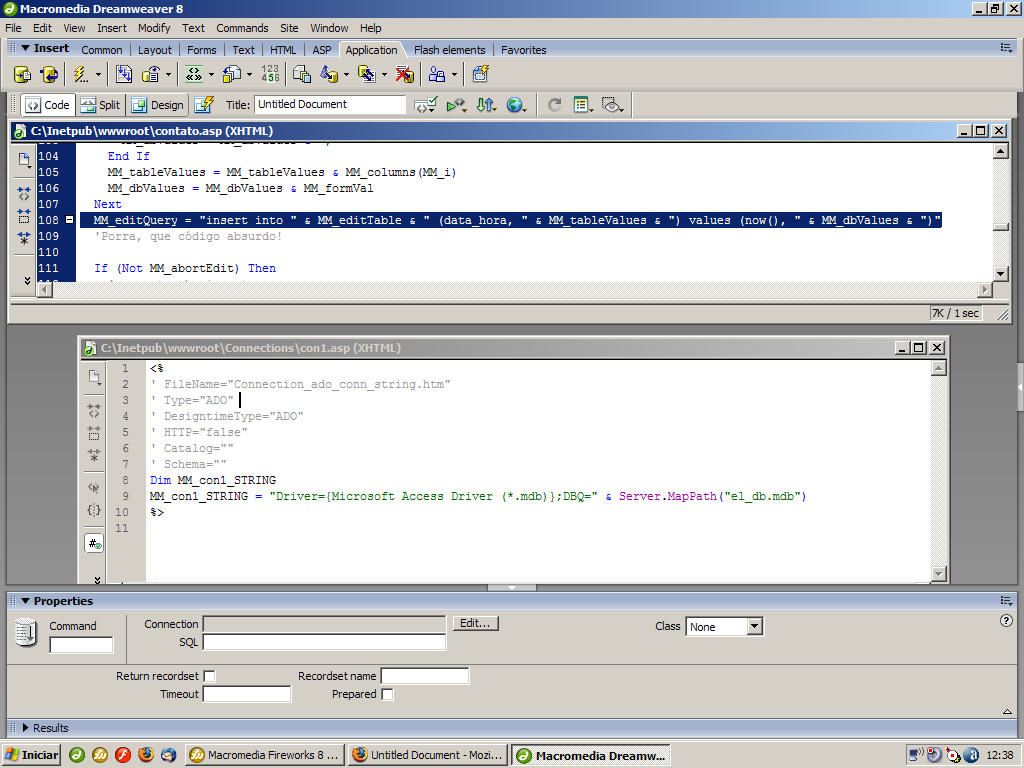Collapse the Insert panel triangle
The image size is (1024, 768).
pyautogui.click(x=25, y=48)
